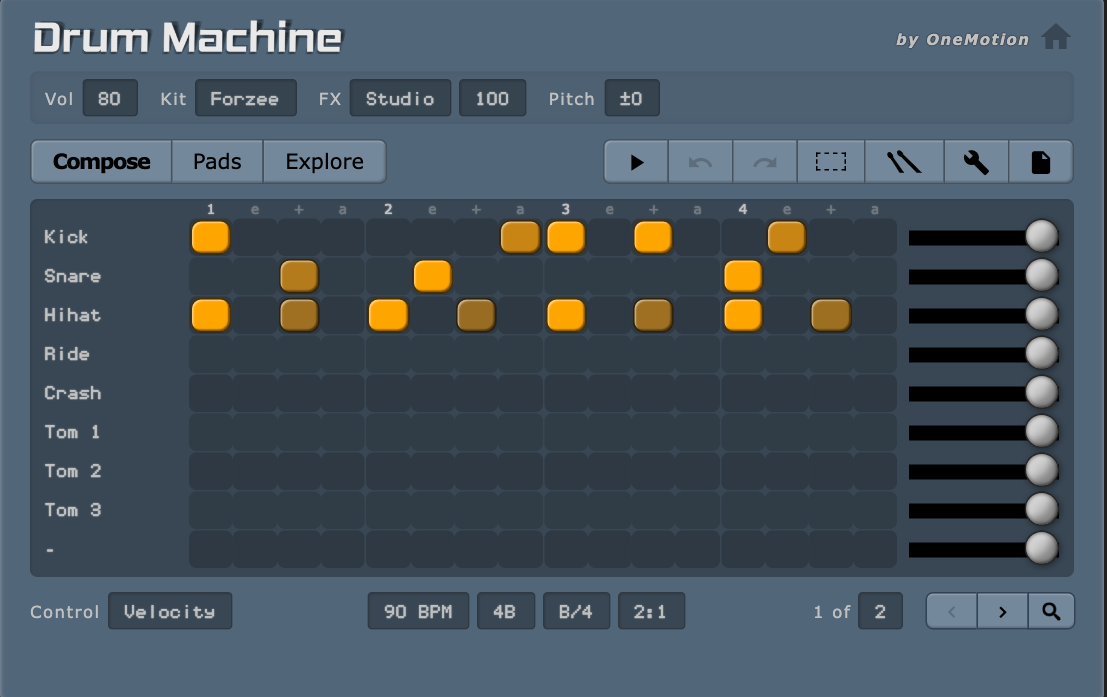Click the magnifier icon near the pattern pager
Image resolution: width=1107 pixels, height=697 pixels.
[x=1051, y=610]
